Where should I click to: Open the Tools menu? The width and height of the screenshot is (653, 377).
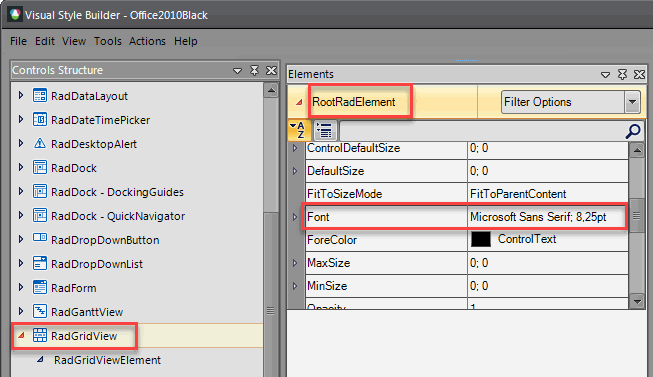point(107,41)
